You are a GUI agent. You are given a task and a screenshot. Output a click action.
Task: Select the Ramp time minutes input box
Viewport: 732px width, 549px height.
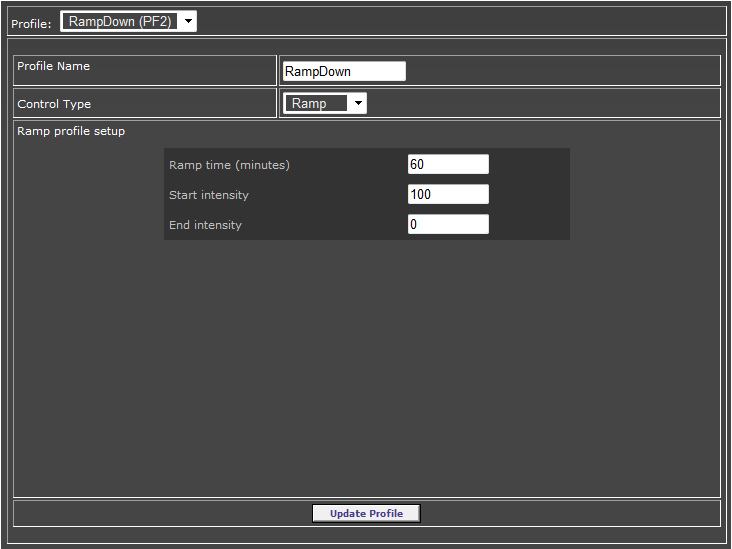point(448,164)
